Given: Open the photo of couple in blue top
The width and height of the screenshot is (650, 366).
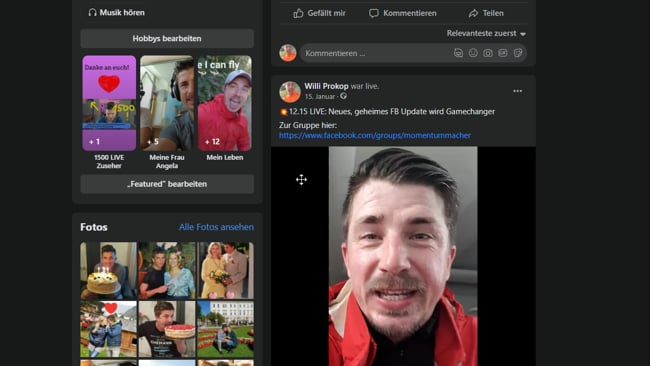Looking at the screenshot, I should 167,270.
